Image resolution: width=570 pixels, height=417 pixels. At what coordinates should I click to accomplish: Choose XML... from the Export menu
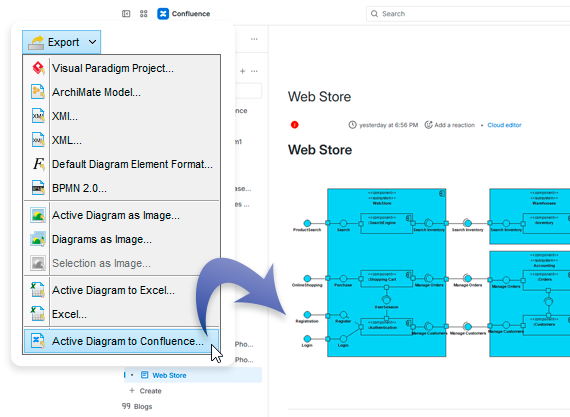click(122, 140)
